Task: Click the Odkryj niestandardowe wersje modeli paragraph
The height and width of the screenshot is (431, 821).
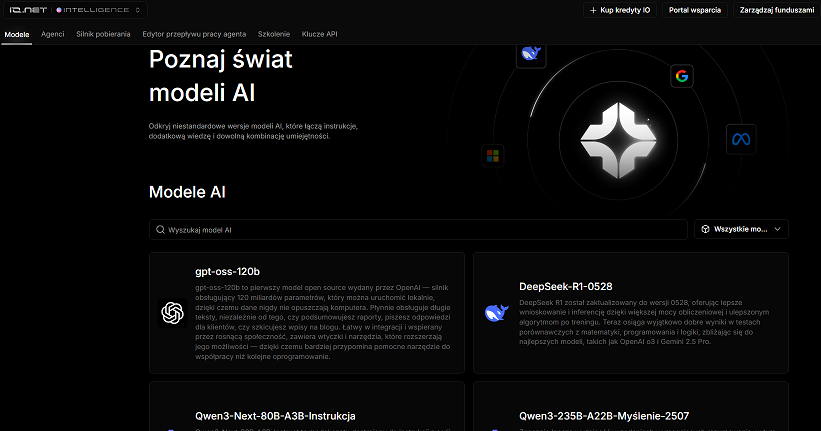Action: 253,131
